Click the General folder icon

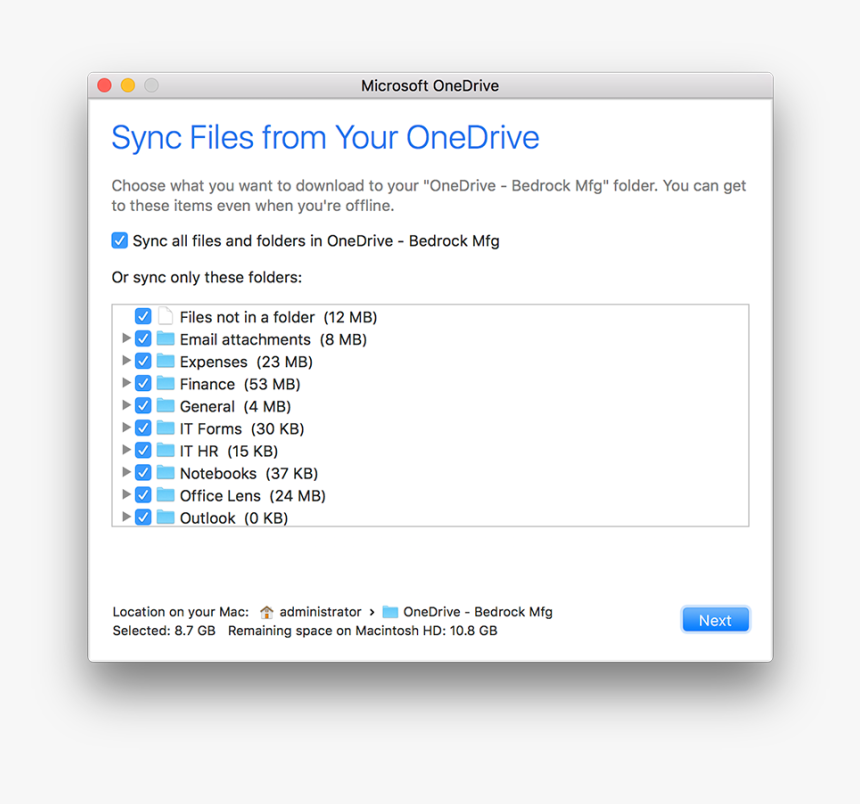pos(165,405)
